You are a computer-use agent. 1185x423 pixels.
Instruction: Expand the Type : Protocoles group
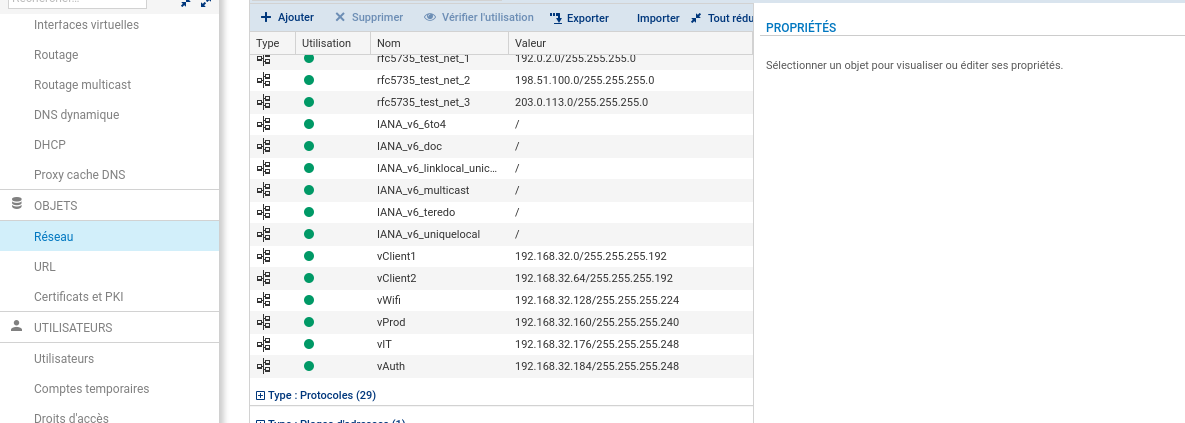point(261,395)
